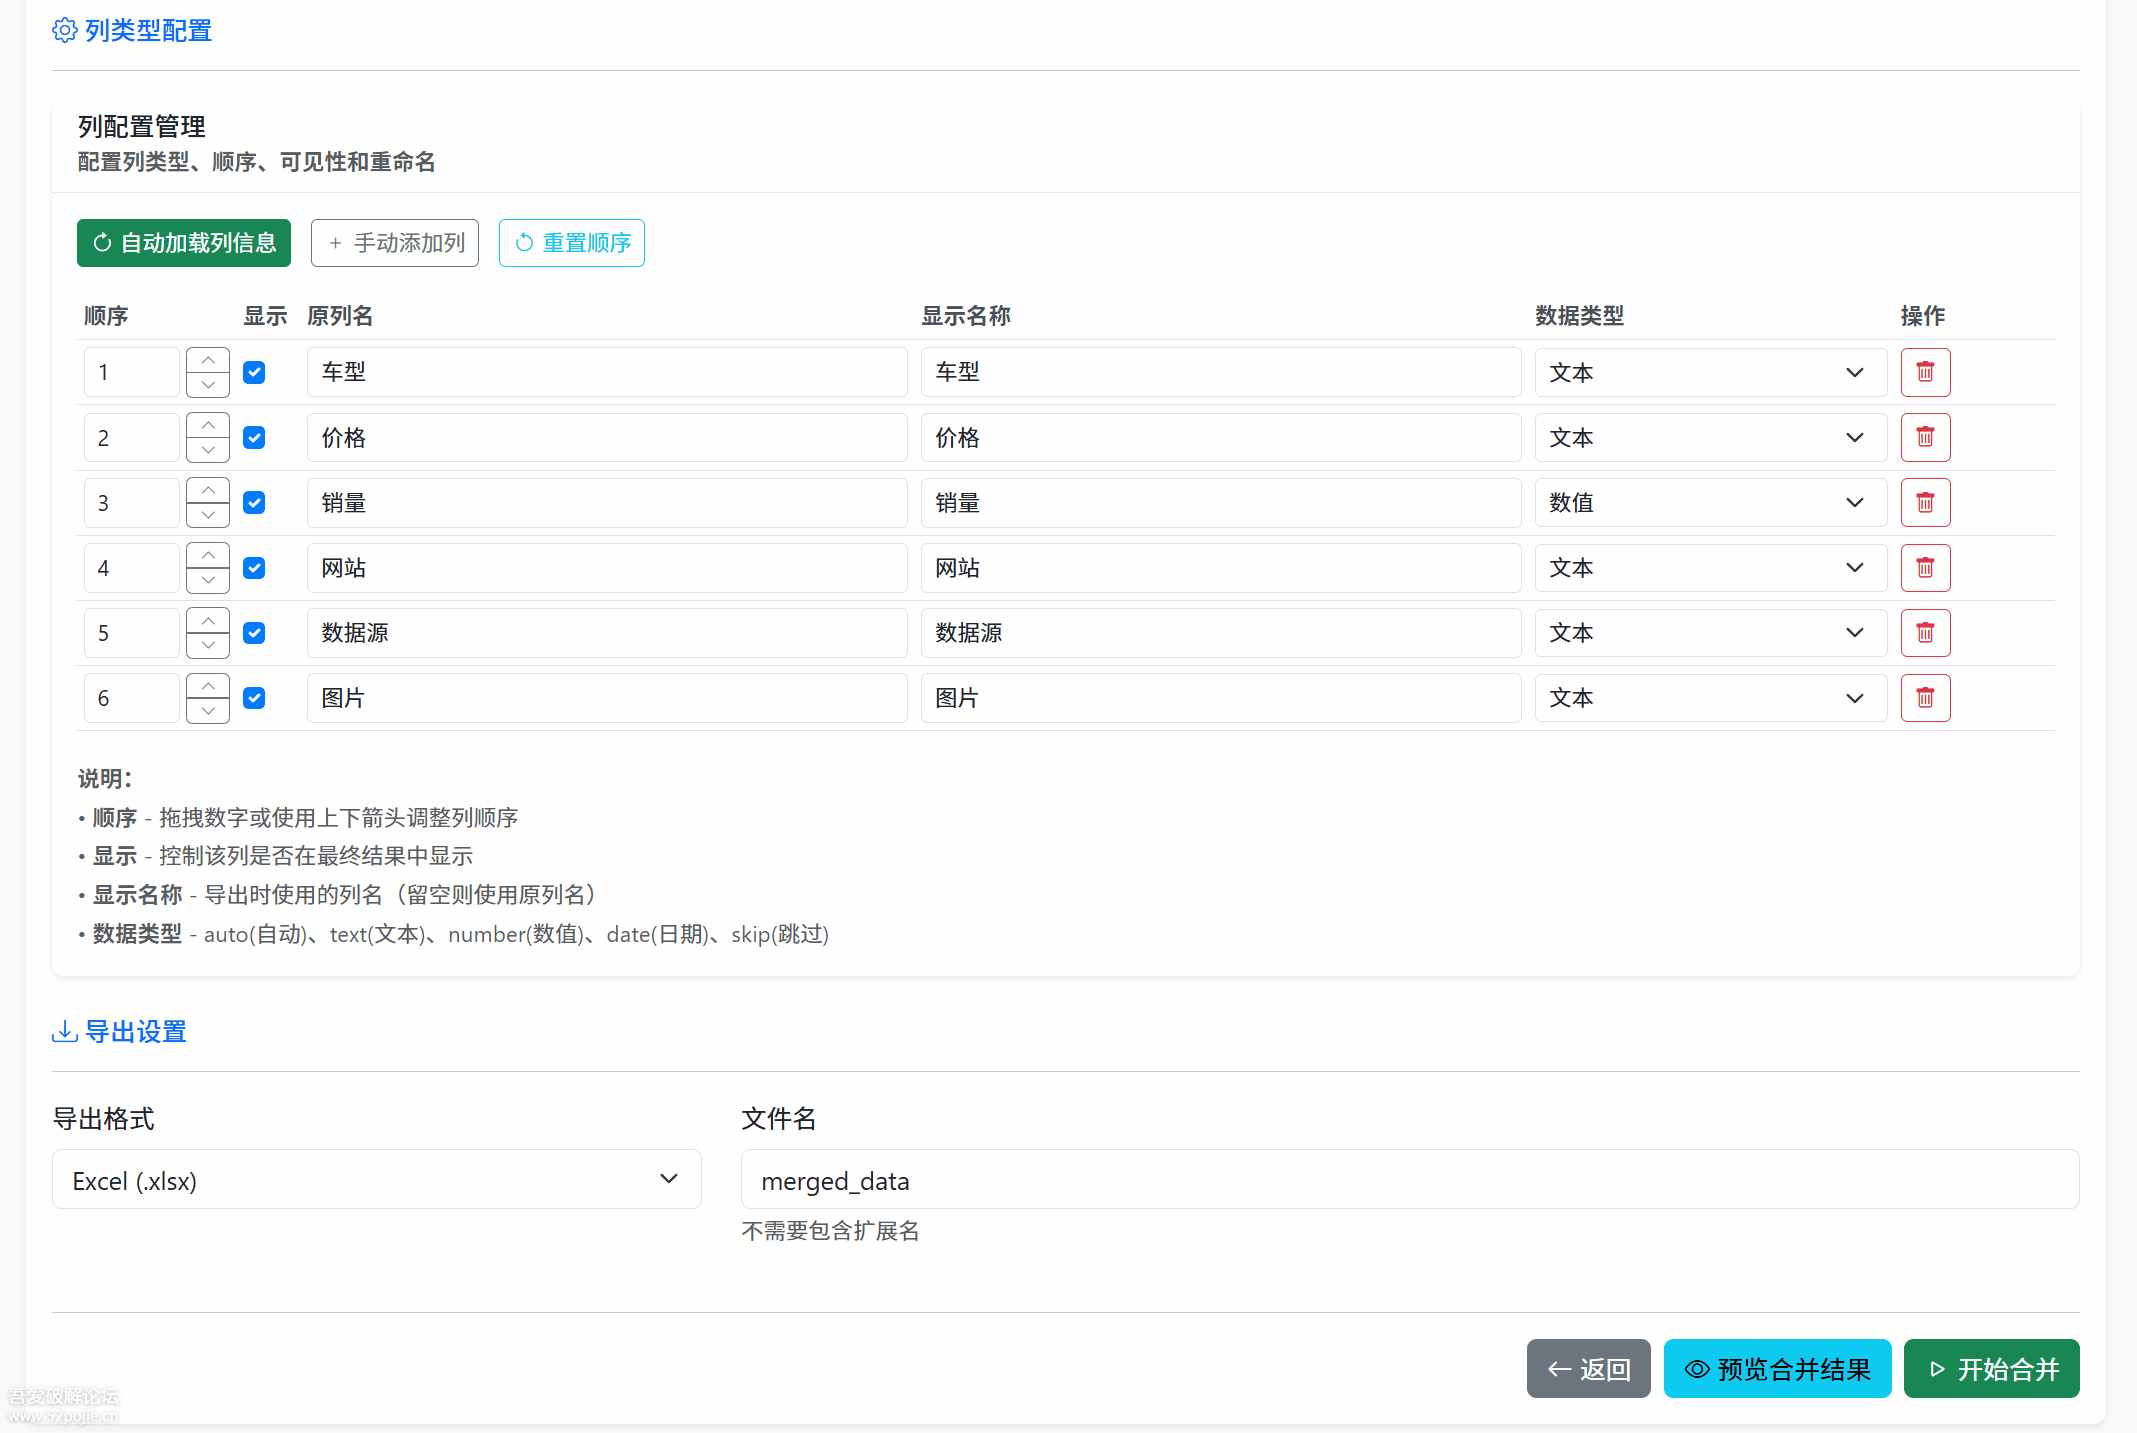
Task: Open data type dropdown for 车型
Action: point(1709,372)
